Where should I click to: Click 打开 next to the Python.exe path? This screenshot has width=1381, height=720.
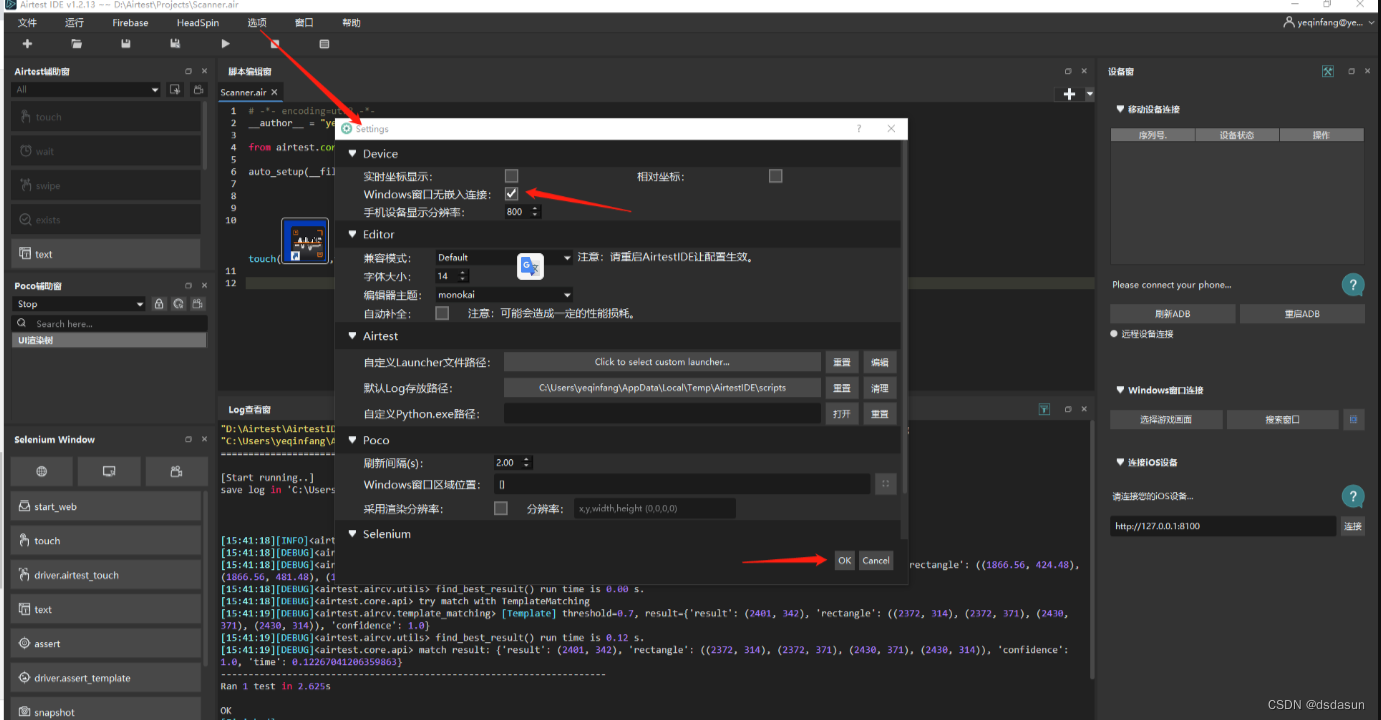(x=842, y=414)
